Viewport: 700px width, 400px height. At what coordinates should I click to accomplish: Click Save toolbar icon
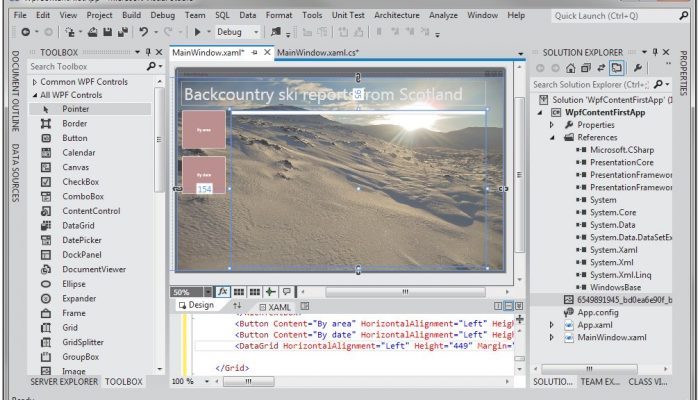pyautogui.click(x=107, y=32)
